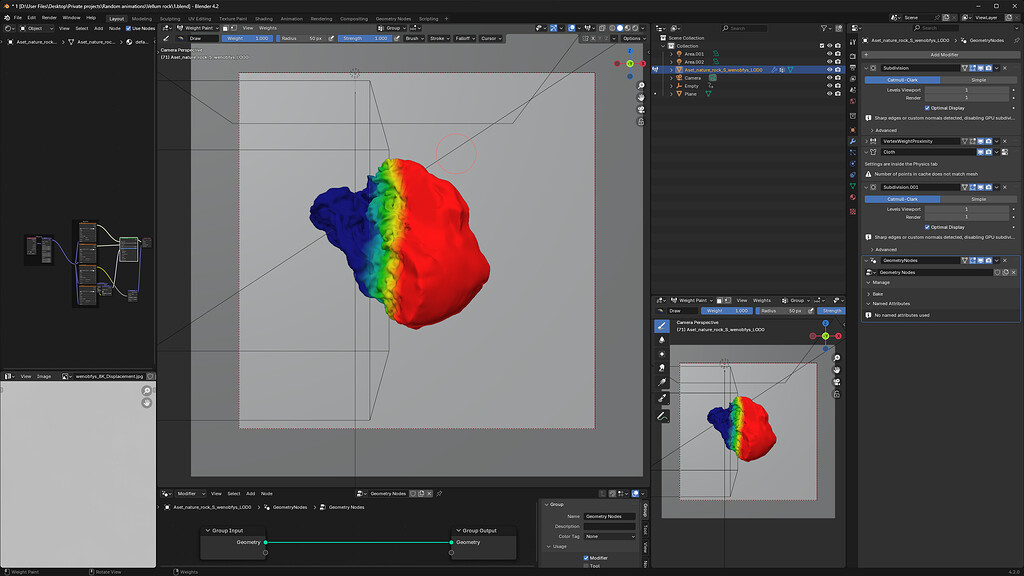1024x576 pixels.
Task: Open File menu
Action: [x=18, y=18]
